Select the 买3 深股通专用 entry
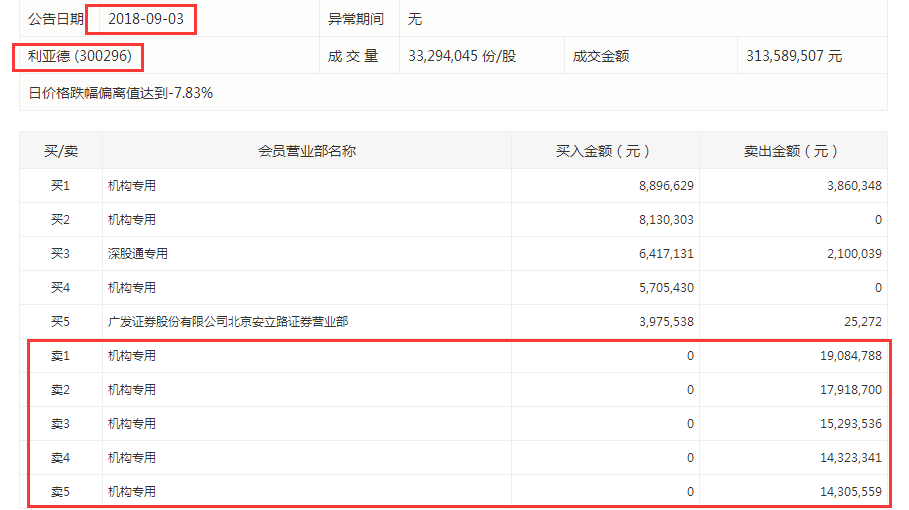The width and height of the screenshot is (909, 510). click(x=137, y=253)
